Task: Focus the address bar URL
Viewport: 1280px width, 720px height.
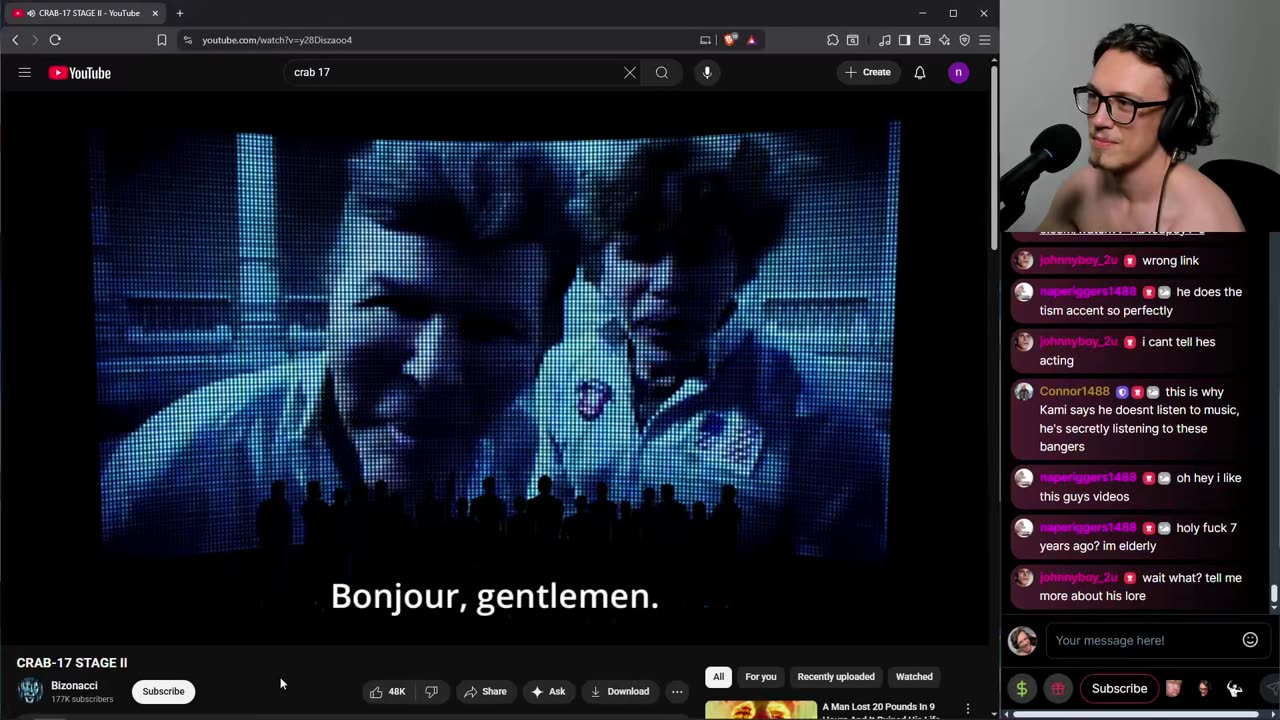Action: [277, 40]
